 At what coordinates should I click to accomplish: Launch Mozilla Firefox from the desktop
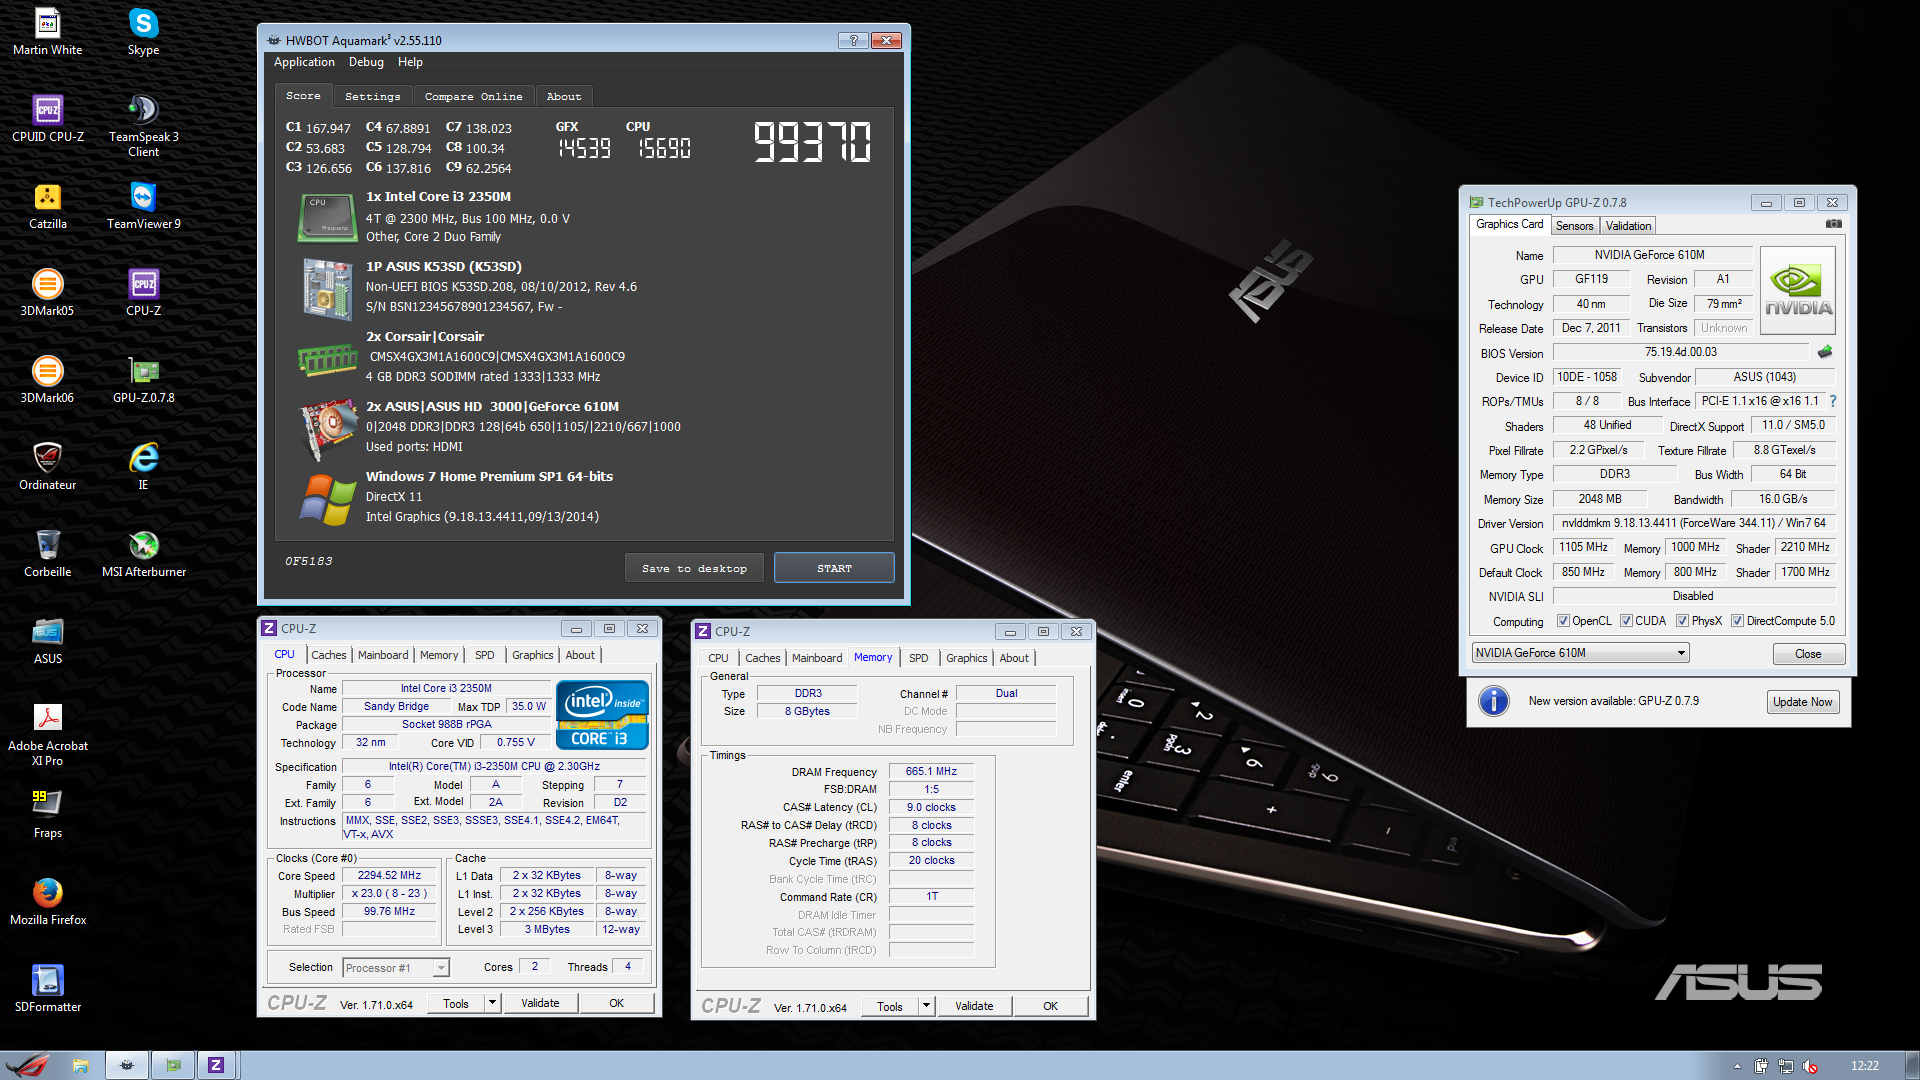point(48,901)
